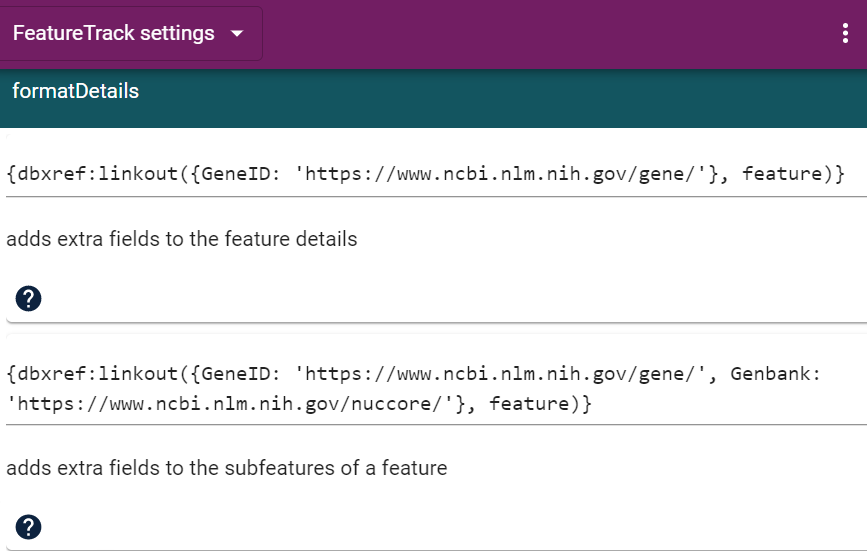Viewport: 867px width, 551px height.
Task: Click 'dbxref:linkout' in the second field
Action: [x=92, y=374]
